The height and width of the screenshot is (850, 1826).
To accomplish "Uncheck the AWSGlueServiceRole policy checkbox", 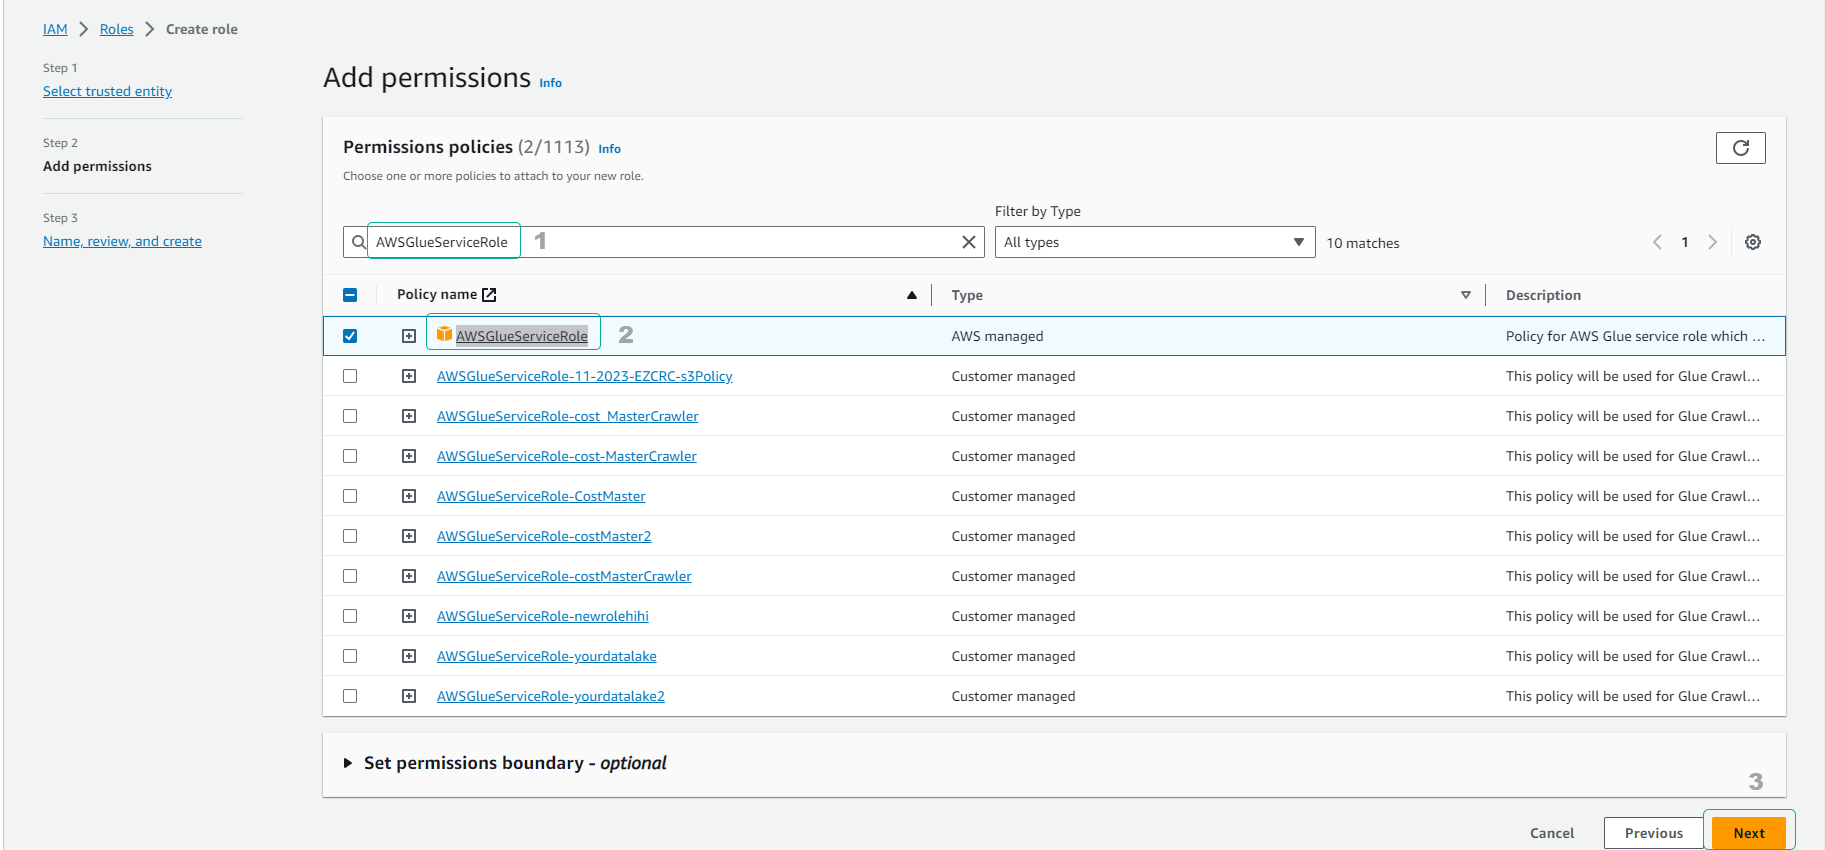I will point(350,336).
